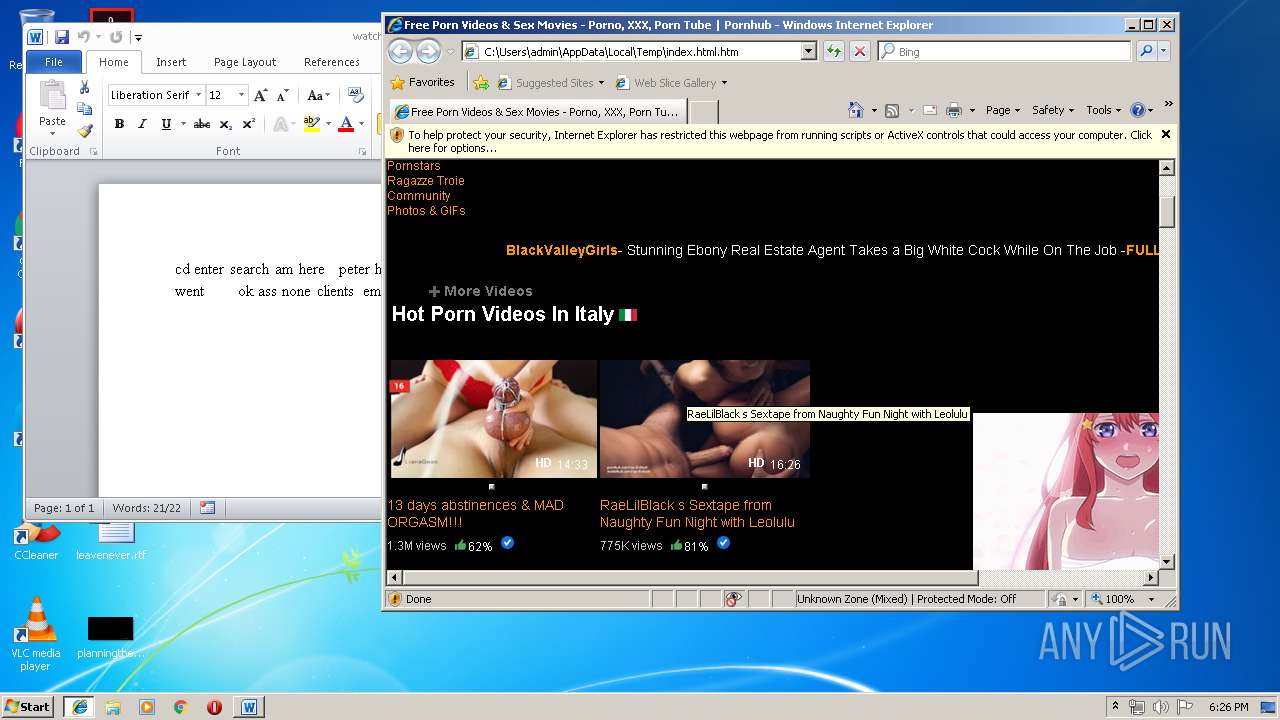This screenshot has width=1280, height=720.
Task: Switch to Page Layout tab in Word
Action: (x=245, y=62)
